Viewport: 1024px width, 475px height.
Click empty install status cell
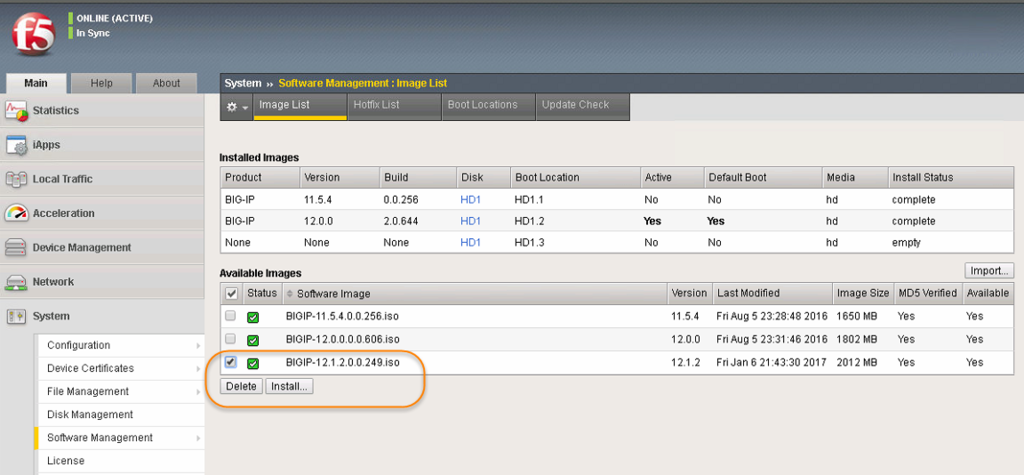[x=906, y=243]
